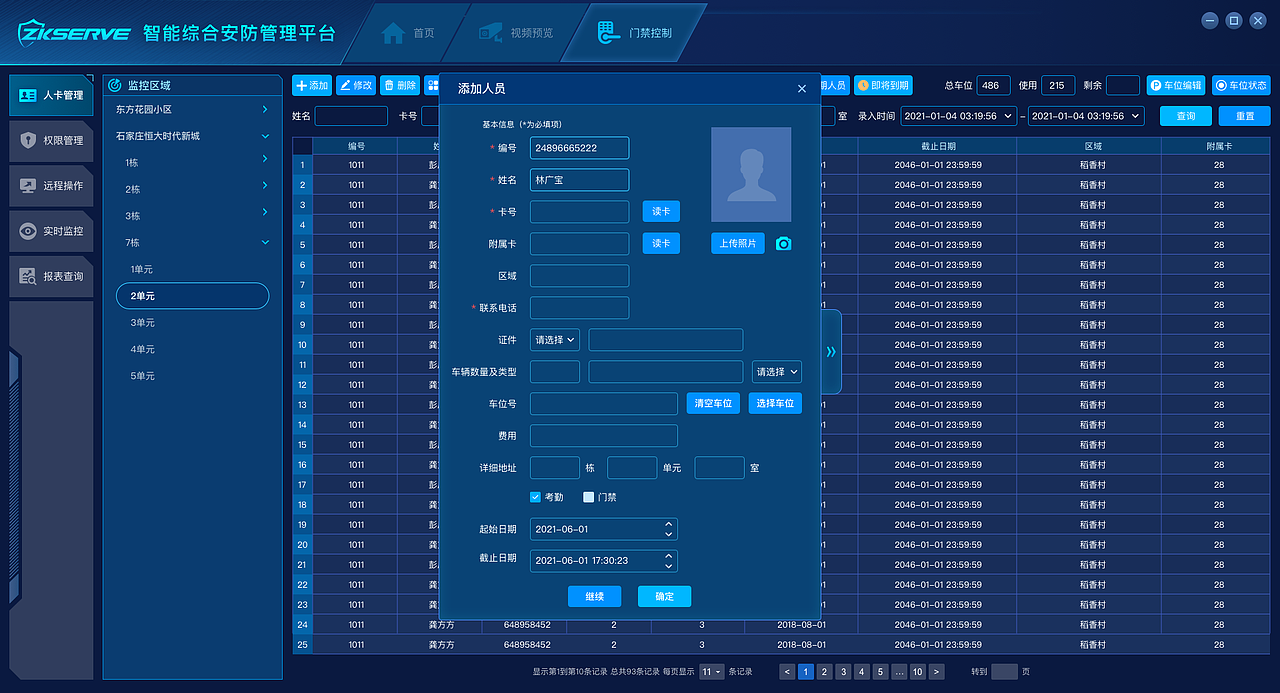Click the 查询 search button
The height and width of the screenshot is (693, 1280).
[1186, 116]
